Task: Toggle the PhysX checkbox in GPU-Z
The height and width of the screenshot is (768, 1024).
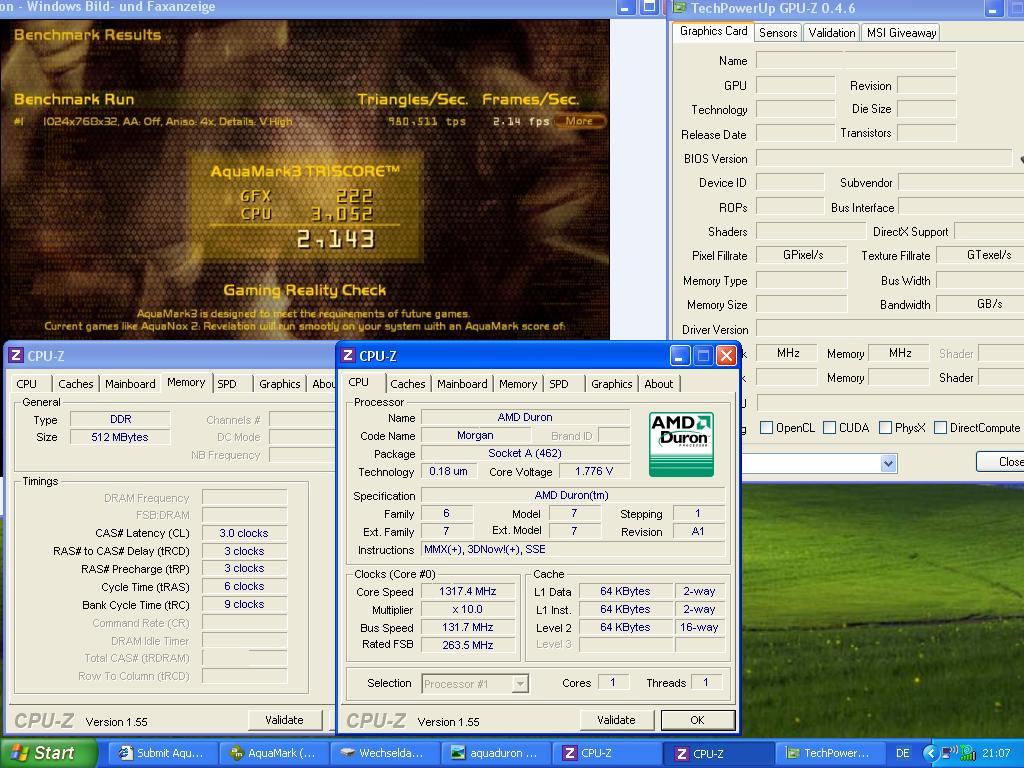Action: 886,428
